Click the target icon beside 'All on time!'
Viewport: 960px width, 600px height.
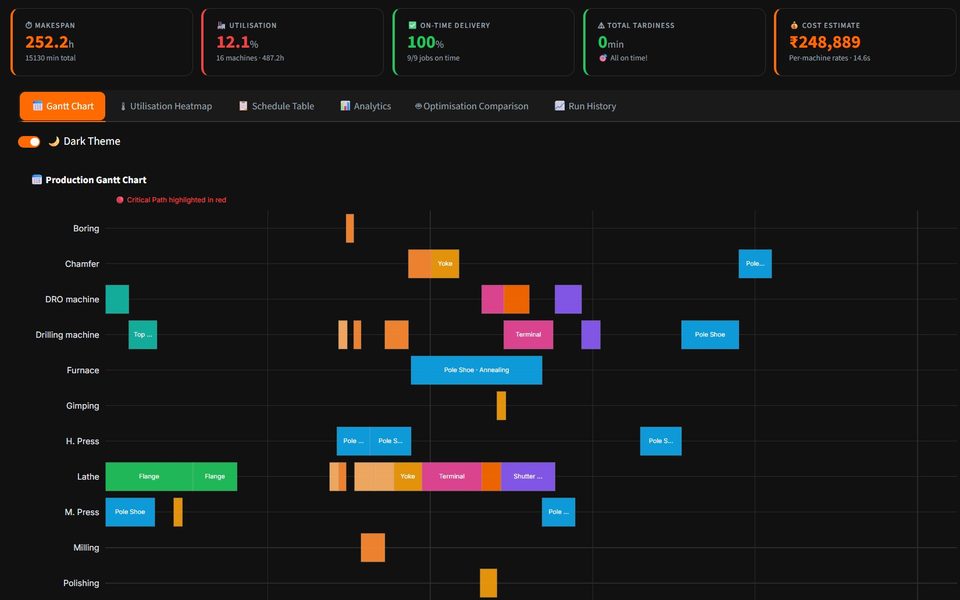[602, 58]
